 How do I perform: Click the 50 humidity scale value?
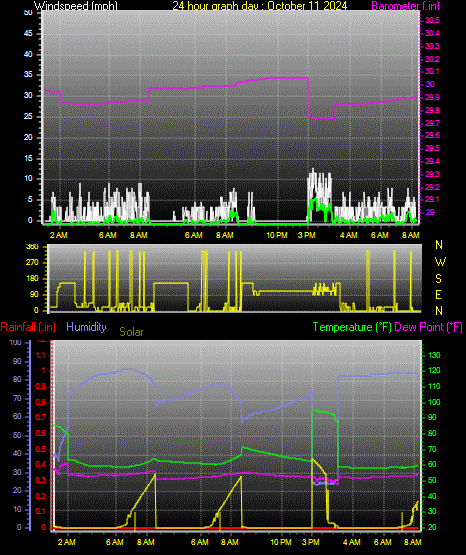coord(17,435)
